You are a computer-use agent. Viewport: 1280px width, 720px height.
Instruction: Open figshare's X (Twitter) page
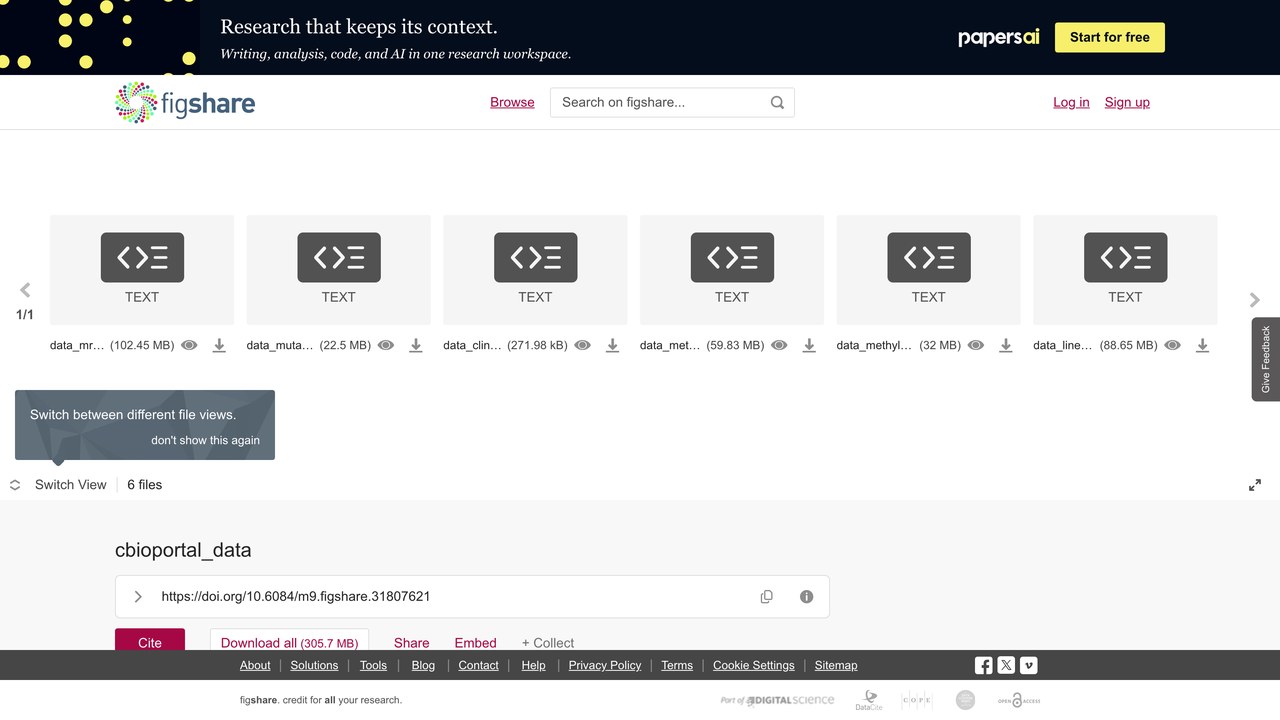pos(1006,665)
